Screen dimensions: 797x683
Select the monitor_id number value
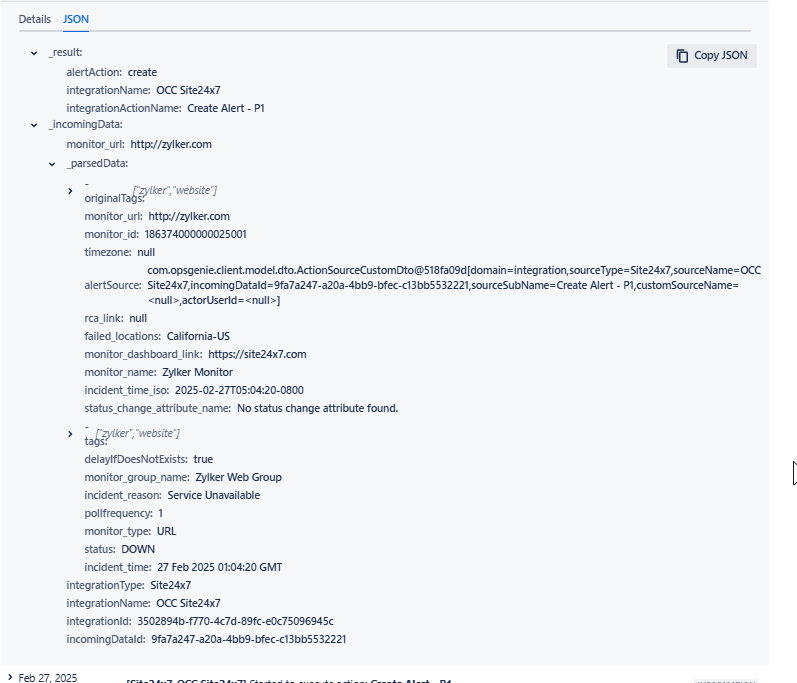click(196, 234)
